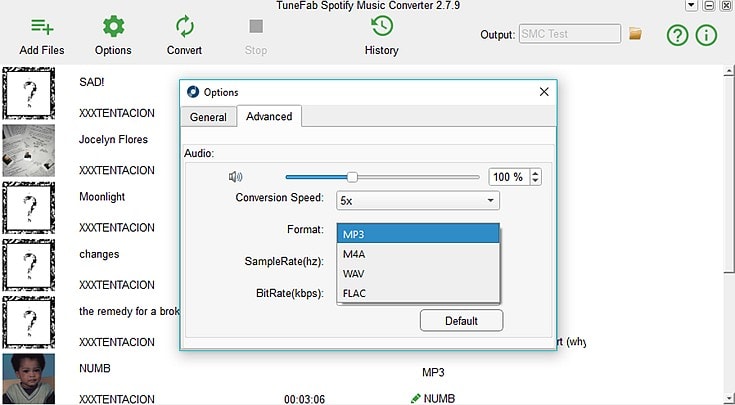
Task: Open the History clock icon
Action: point(382,26)
